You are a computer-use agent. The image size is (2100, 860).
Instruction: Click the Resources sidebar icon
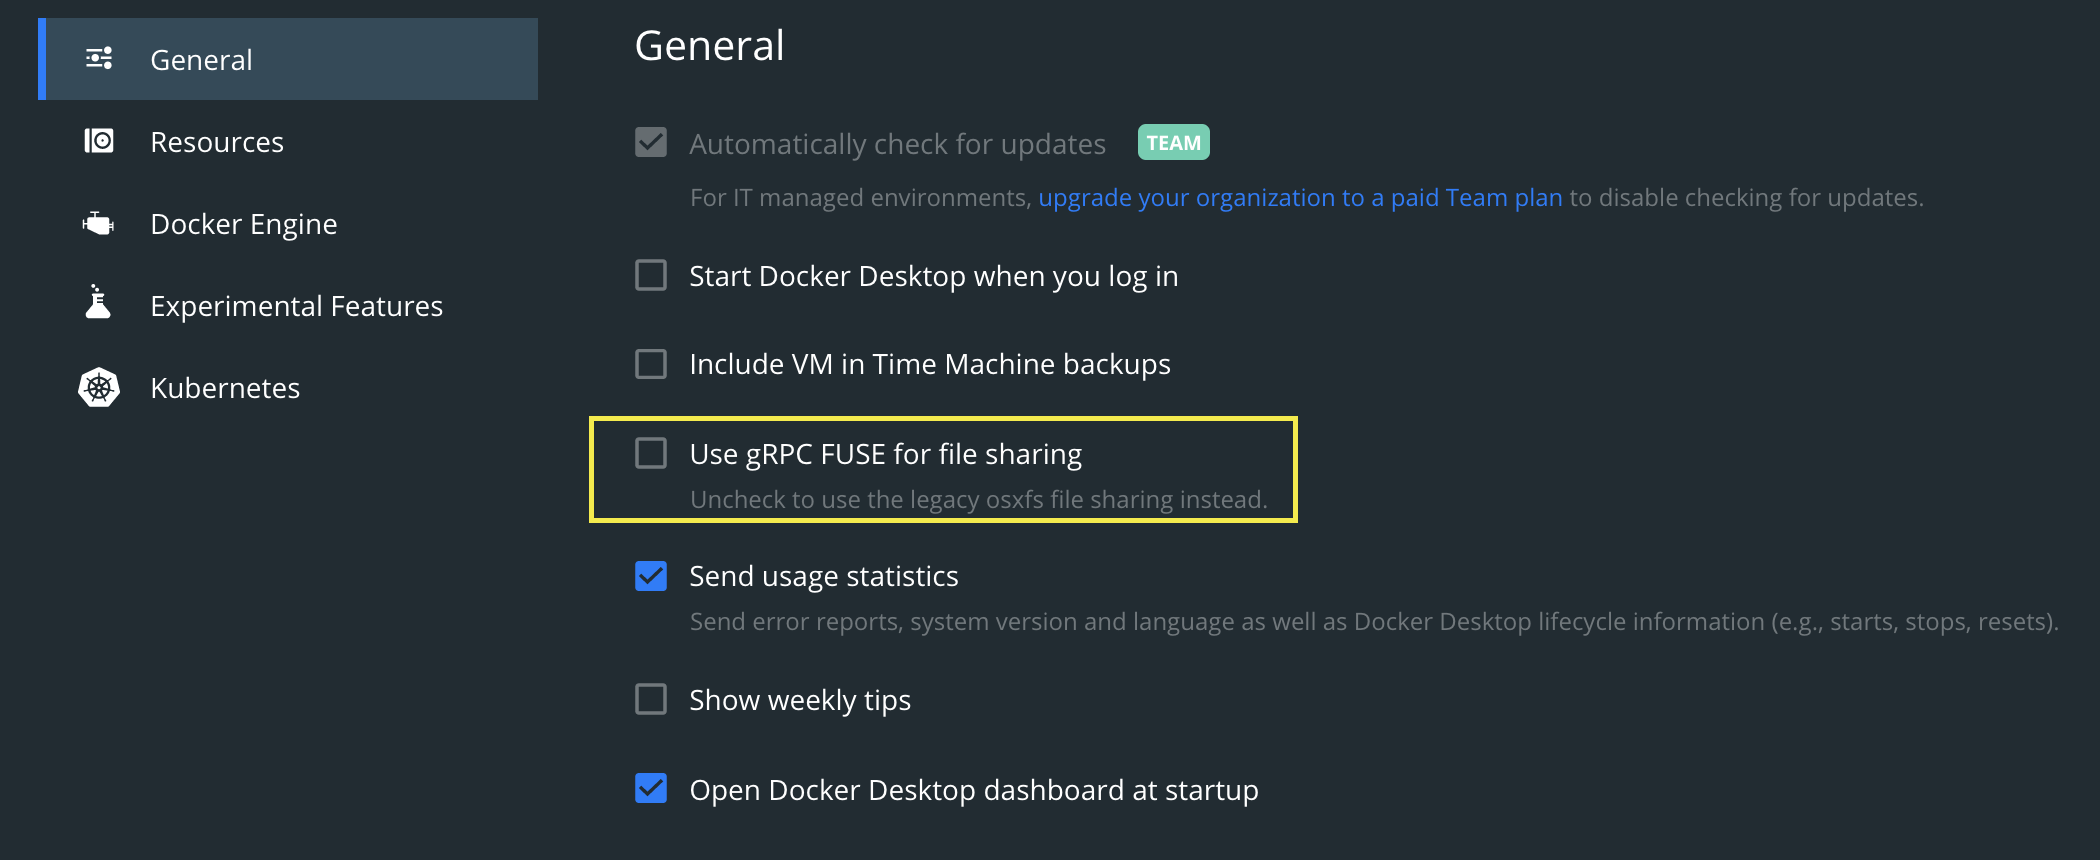point(98,141)
